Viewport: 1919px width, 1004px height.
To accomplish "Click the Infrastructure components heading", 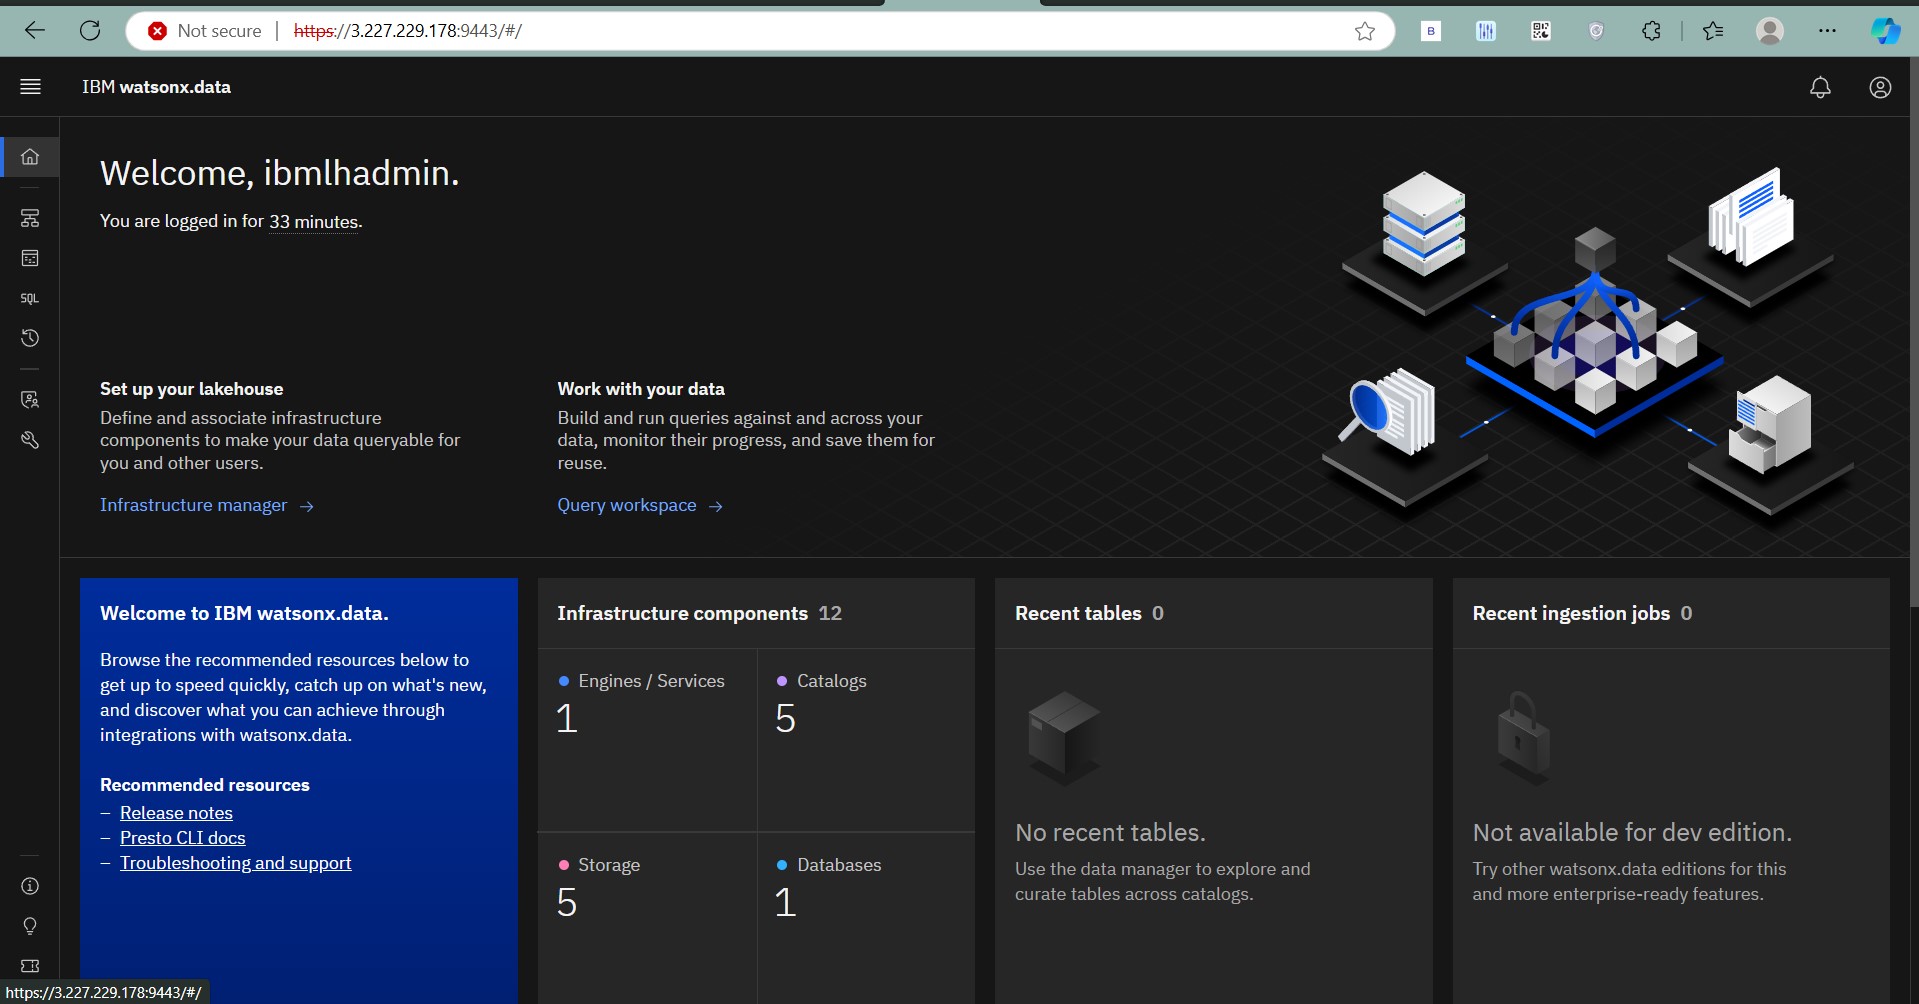I will click(682, 613).
